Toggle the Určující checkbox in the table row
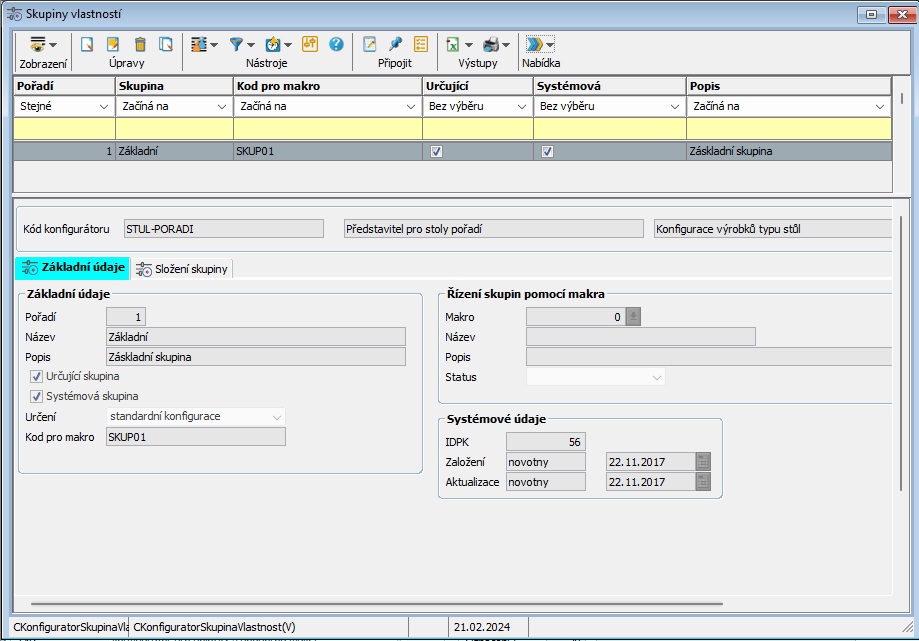The image size is (919, 641). pyautogui.click(x=435, y=152)
